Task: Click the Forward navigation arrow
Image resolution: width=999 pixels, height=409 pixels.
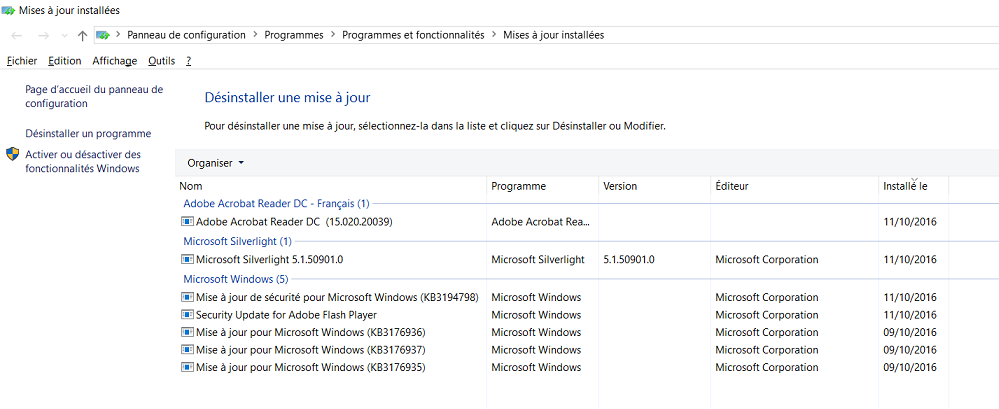Action: tap(43, 36)
